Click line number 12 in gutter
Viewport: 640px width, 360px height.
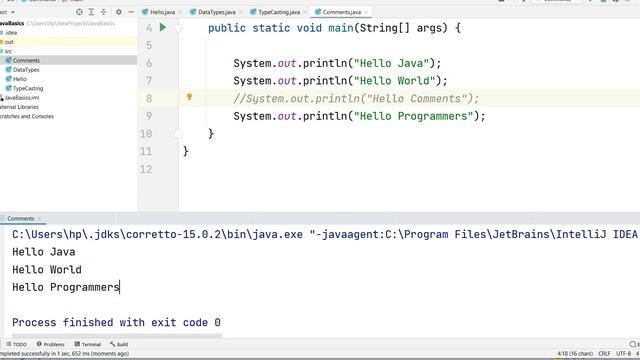(146, 169)
